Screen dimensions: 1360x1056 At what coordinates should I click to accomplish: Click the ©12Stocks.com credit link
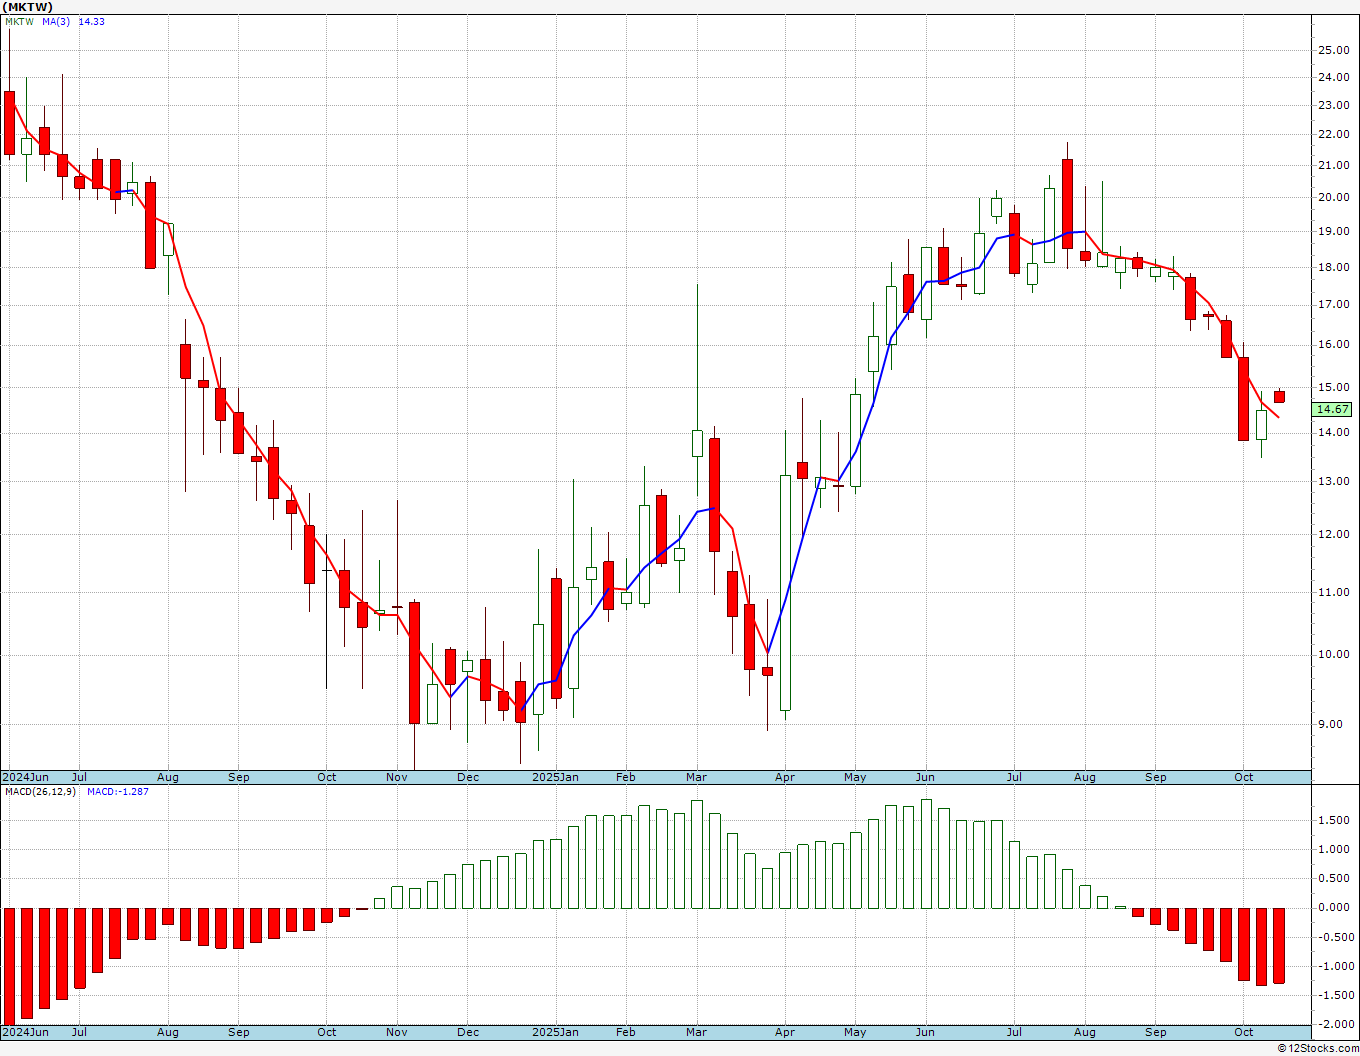click(1317, 1048)
